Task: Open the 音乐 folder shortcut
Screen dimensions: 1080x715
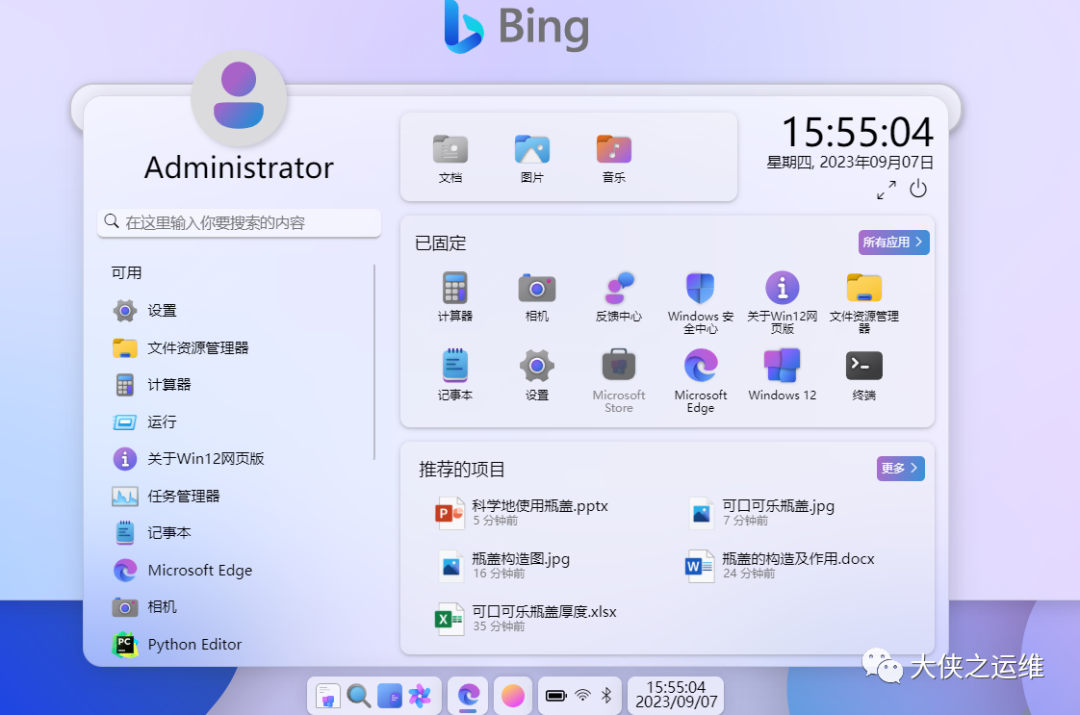Action: [x=614, y=158]
